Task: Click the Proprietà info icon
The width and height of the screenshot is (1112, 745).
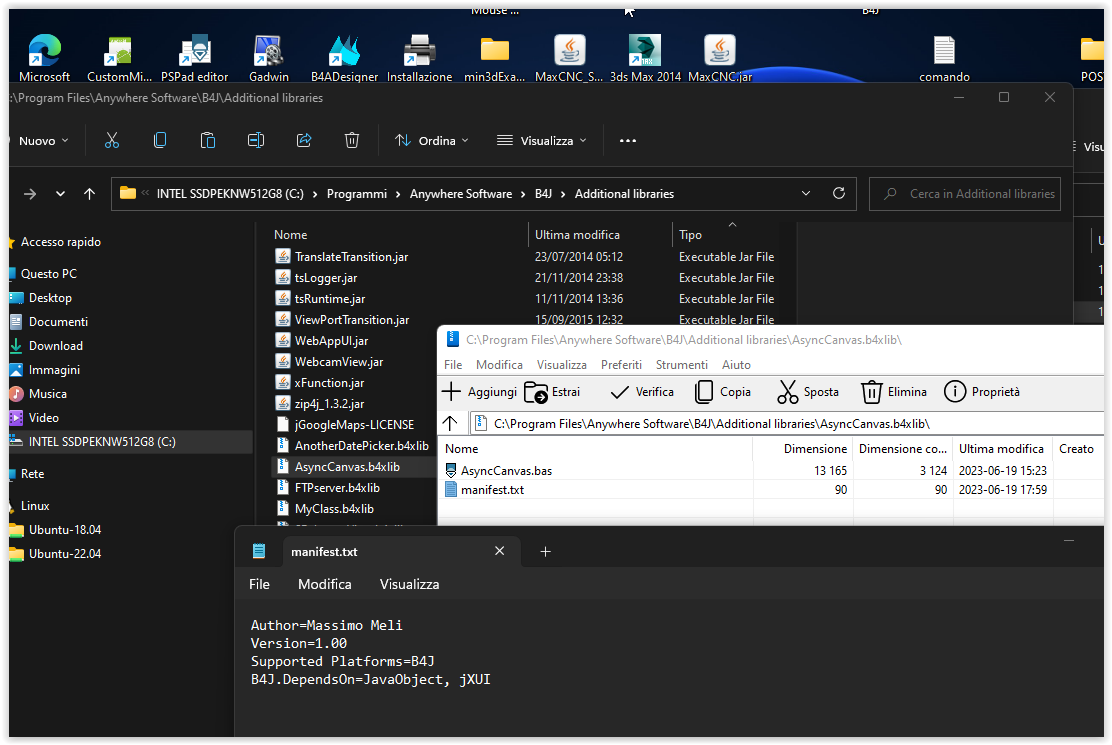Action: (955, 392)
